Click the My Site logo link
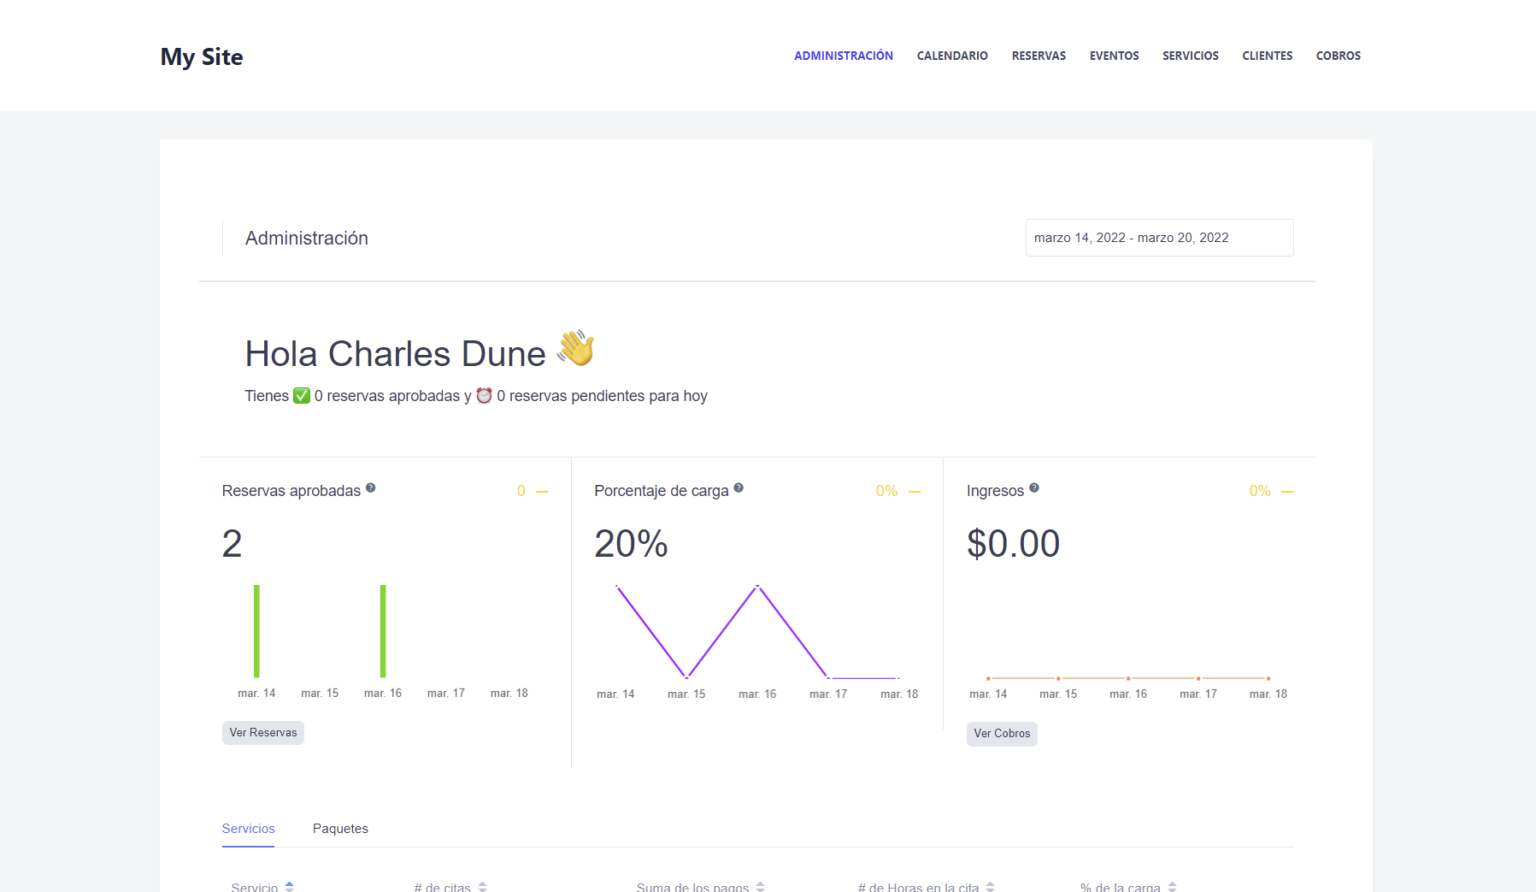This screenshot has width=1536, height=892. (x=202, y=57)
